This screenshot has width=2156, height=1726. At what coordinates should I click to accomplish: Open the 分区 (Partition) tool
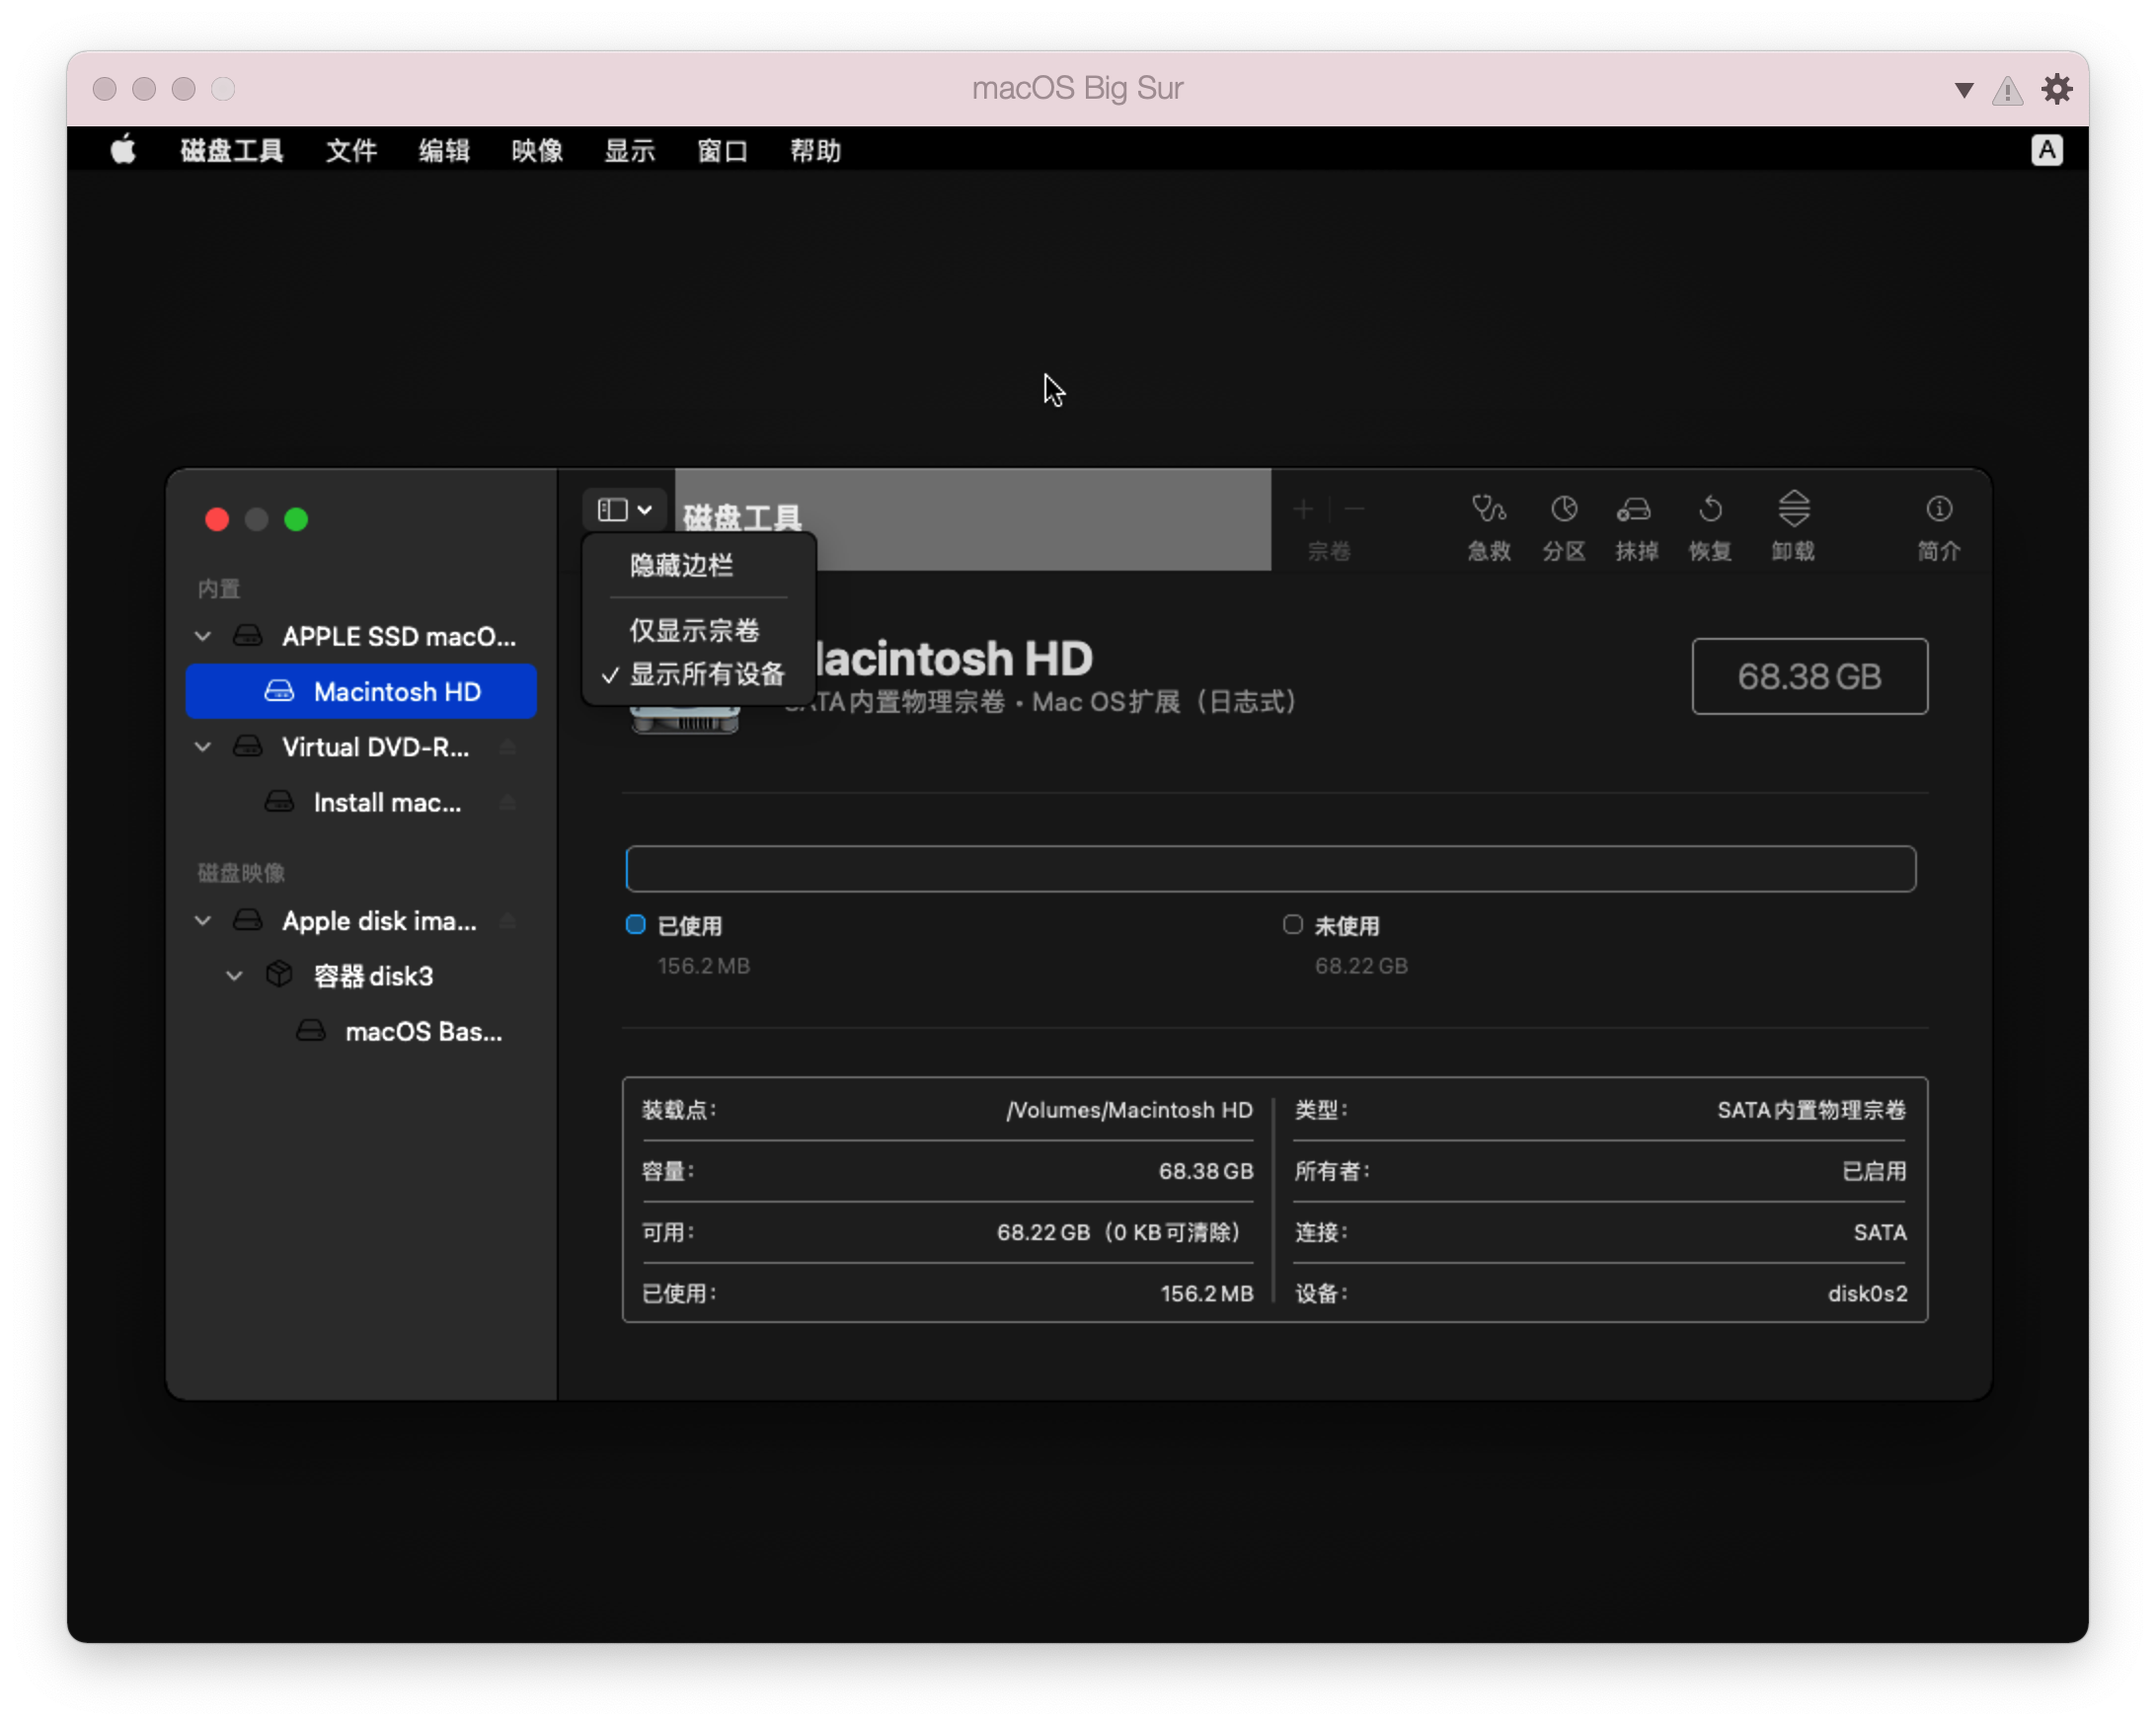tap(1563, 525)
